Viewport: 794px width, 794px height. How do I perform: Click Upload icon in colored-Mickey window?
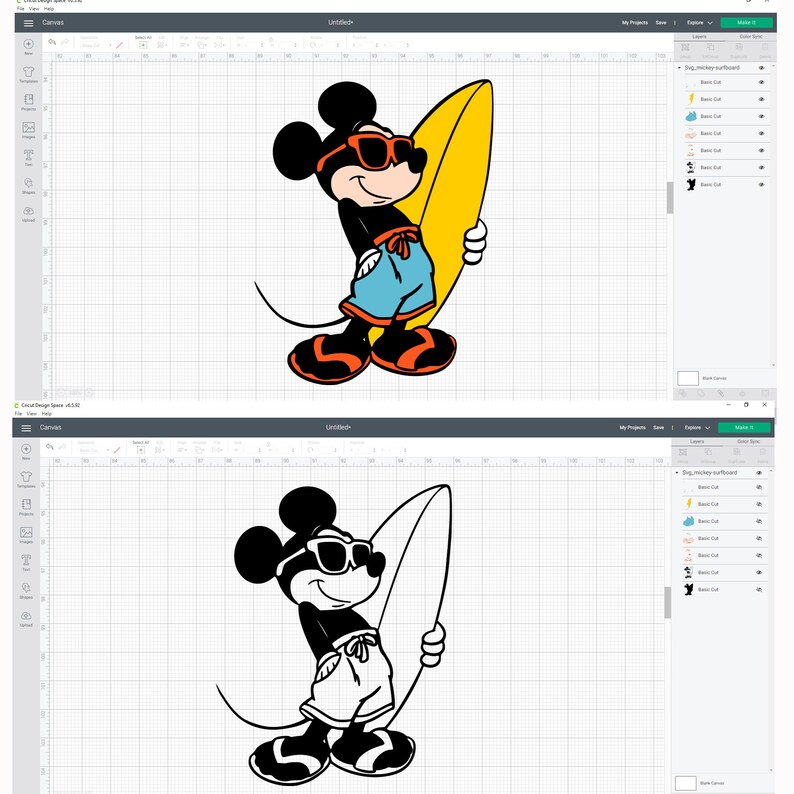coord(28,213)
